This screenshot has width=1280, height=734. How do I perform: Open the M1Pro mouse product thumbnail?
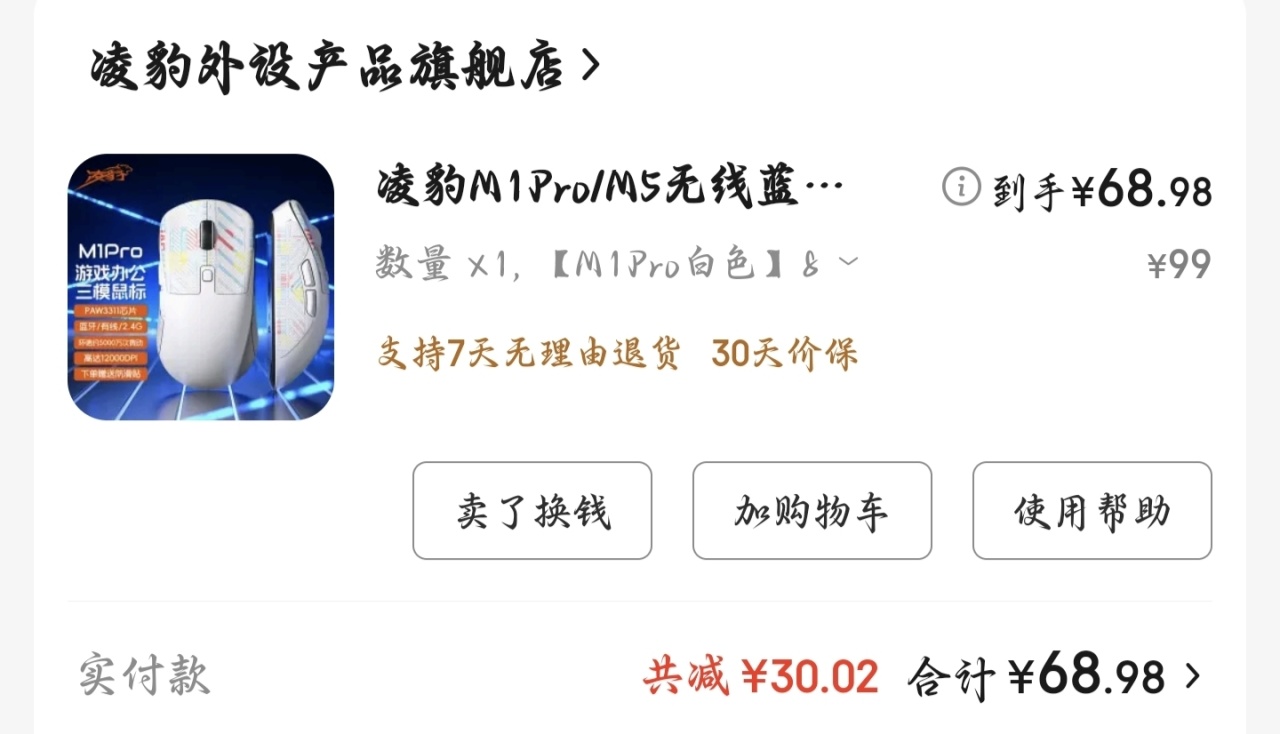pyautogui.click(x=200, y=287)
